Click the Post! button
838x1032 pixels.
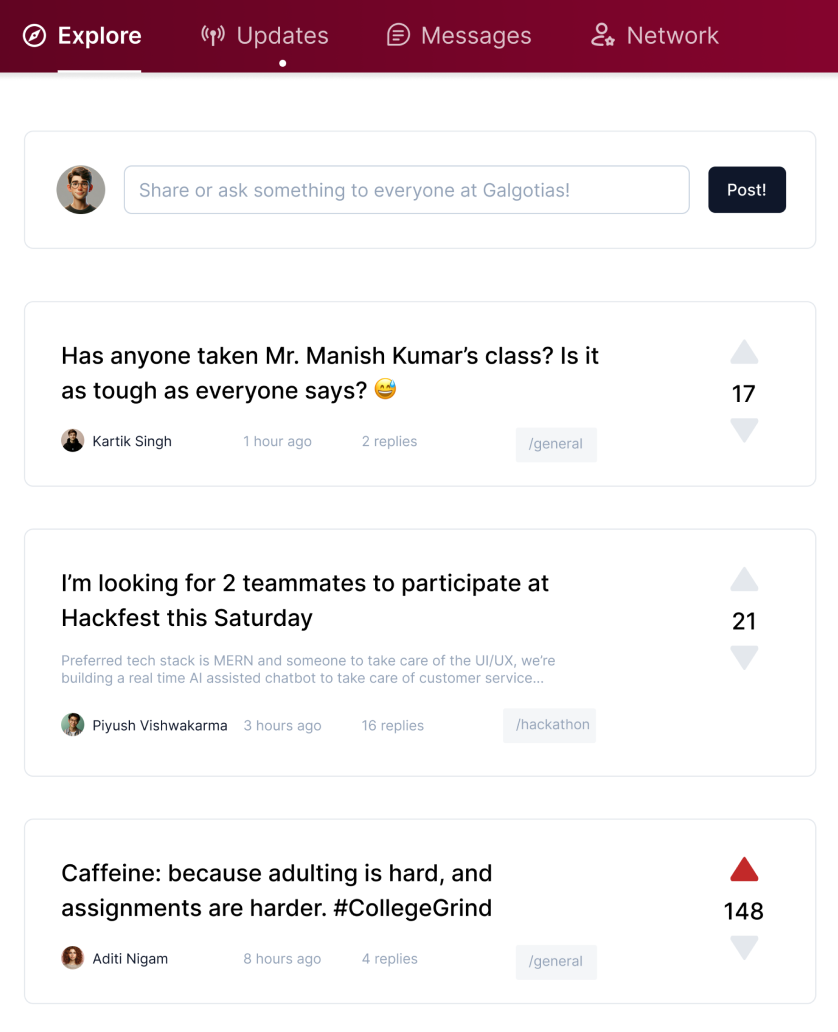point(747,190)
